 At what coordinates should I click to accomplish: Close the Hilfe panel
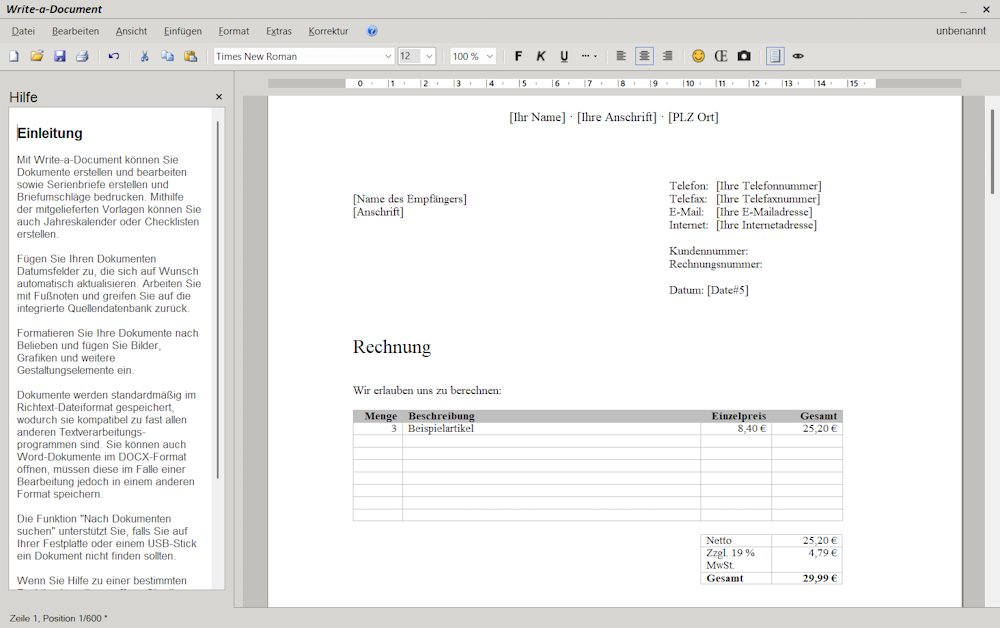click(x=218, y=96)
